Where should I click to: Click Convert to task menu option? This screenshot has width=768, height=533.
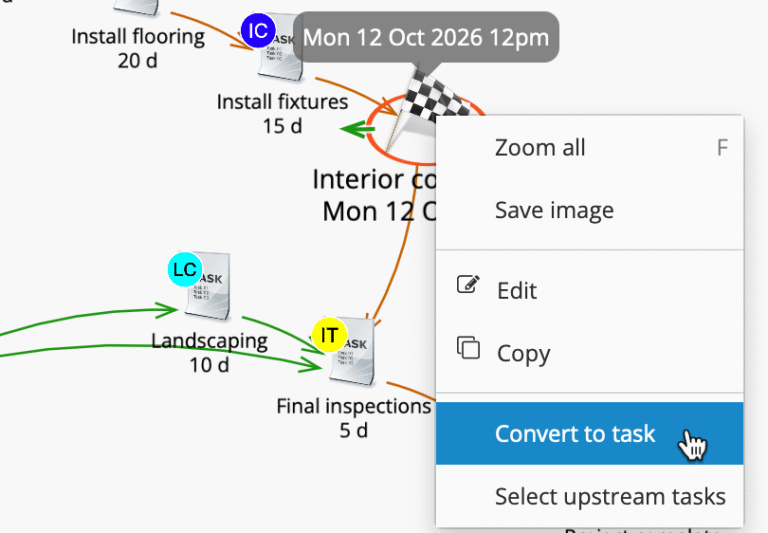(575, 434)
